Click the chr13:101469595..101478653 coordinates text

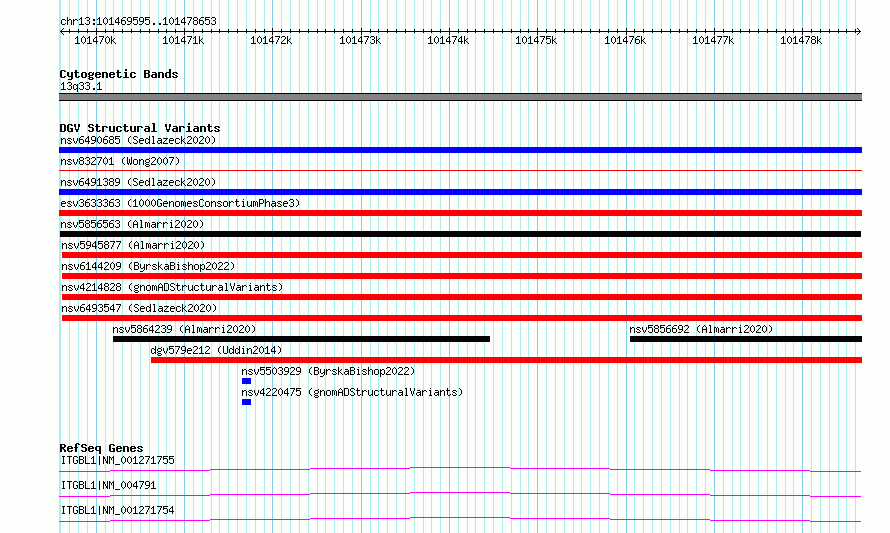coord(138,21)
